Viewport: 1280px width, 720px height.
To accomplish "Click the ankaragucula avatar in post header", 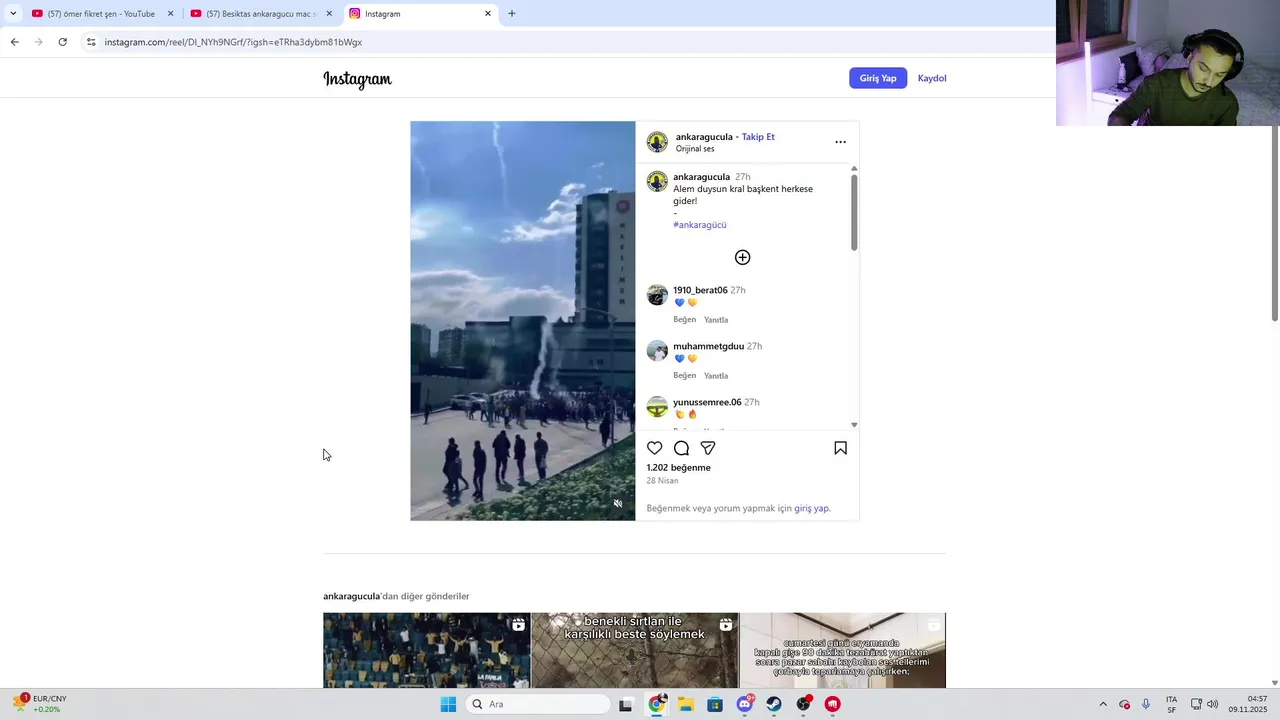I will pyautogui.click(x=657, y=142).
